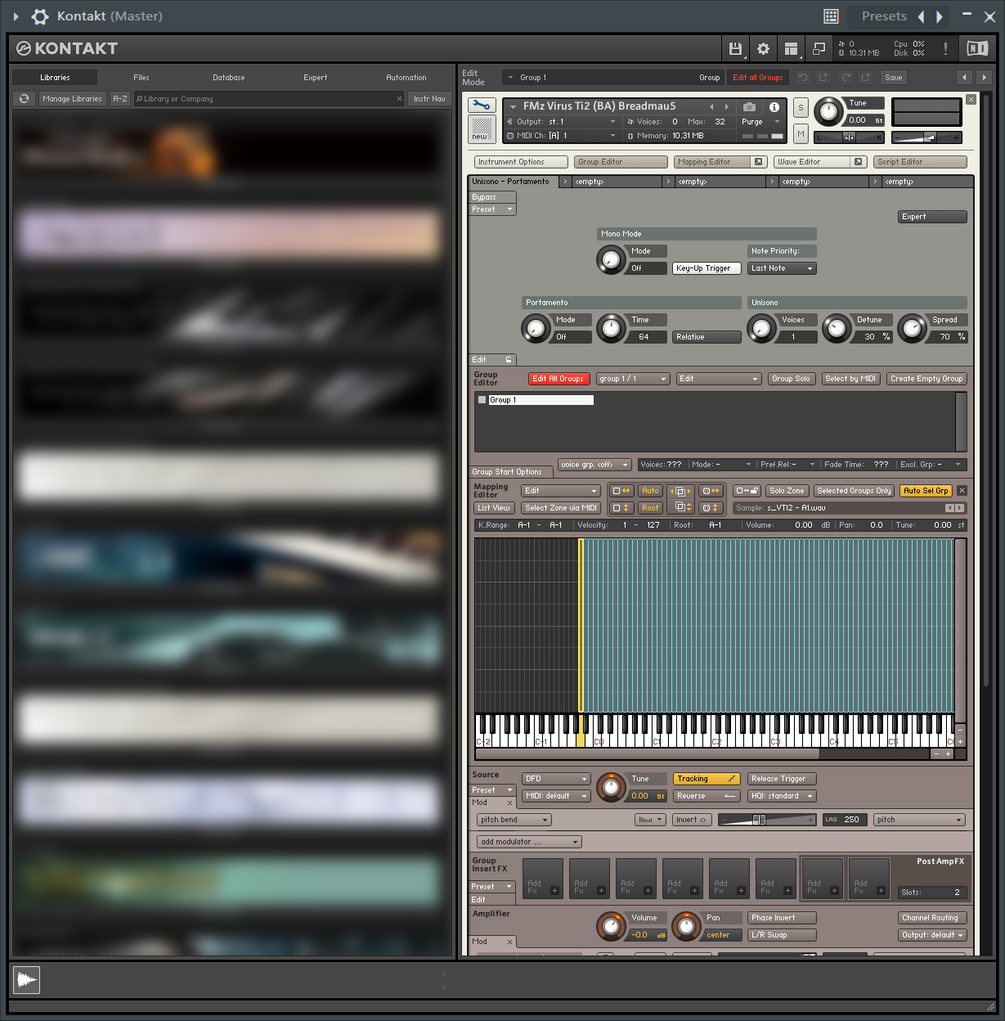Image resolution: width=1005 pixels, height=1021 pixels.
Task: Open the MIDI: default dropdown
Action: 556,796
